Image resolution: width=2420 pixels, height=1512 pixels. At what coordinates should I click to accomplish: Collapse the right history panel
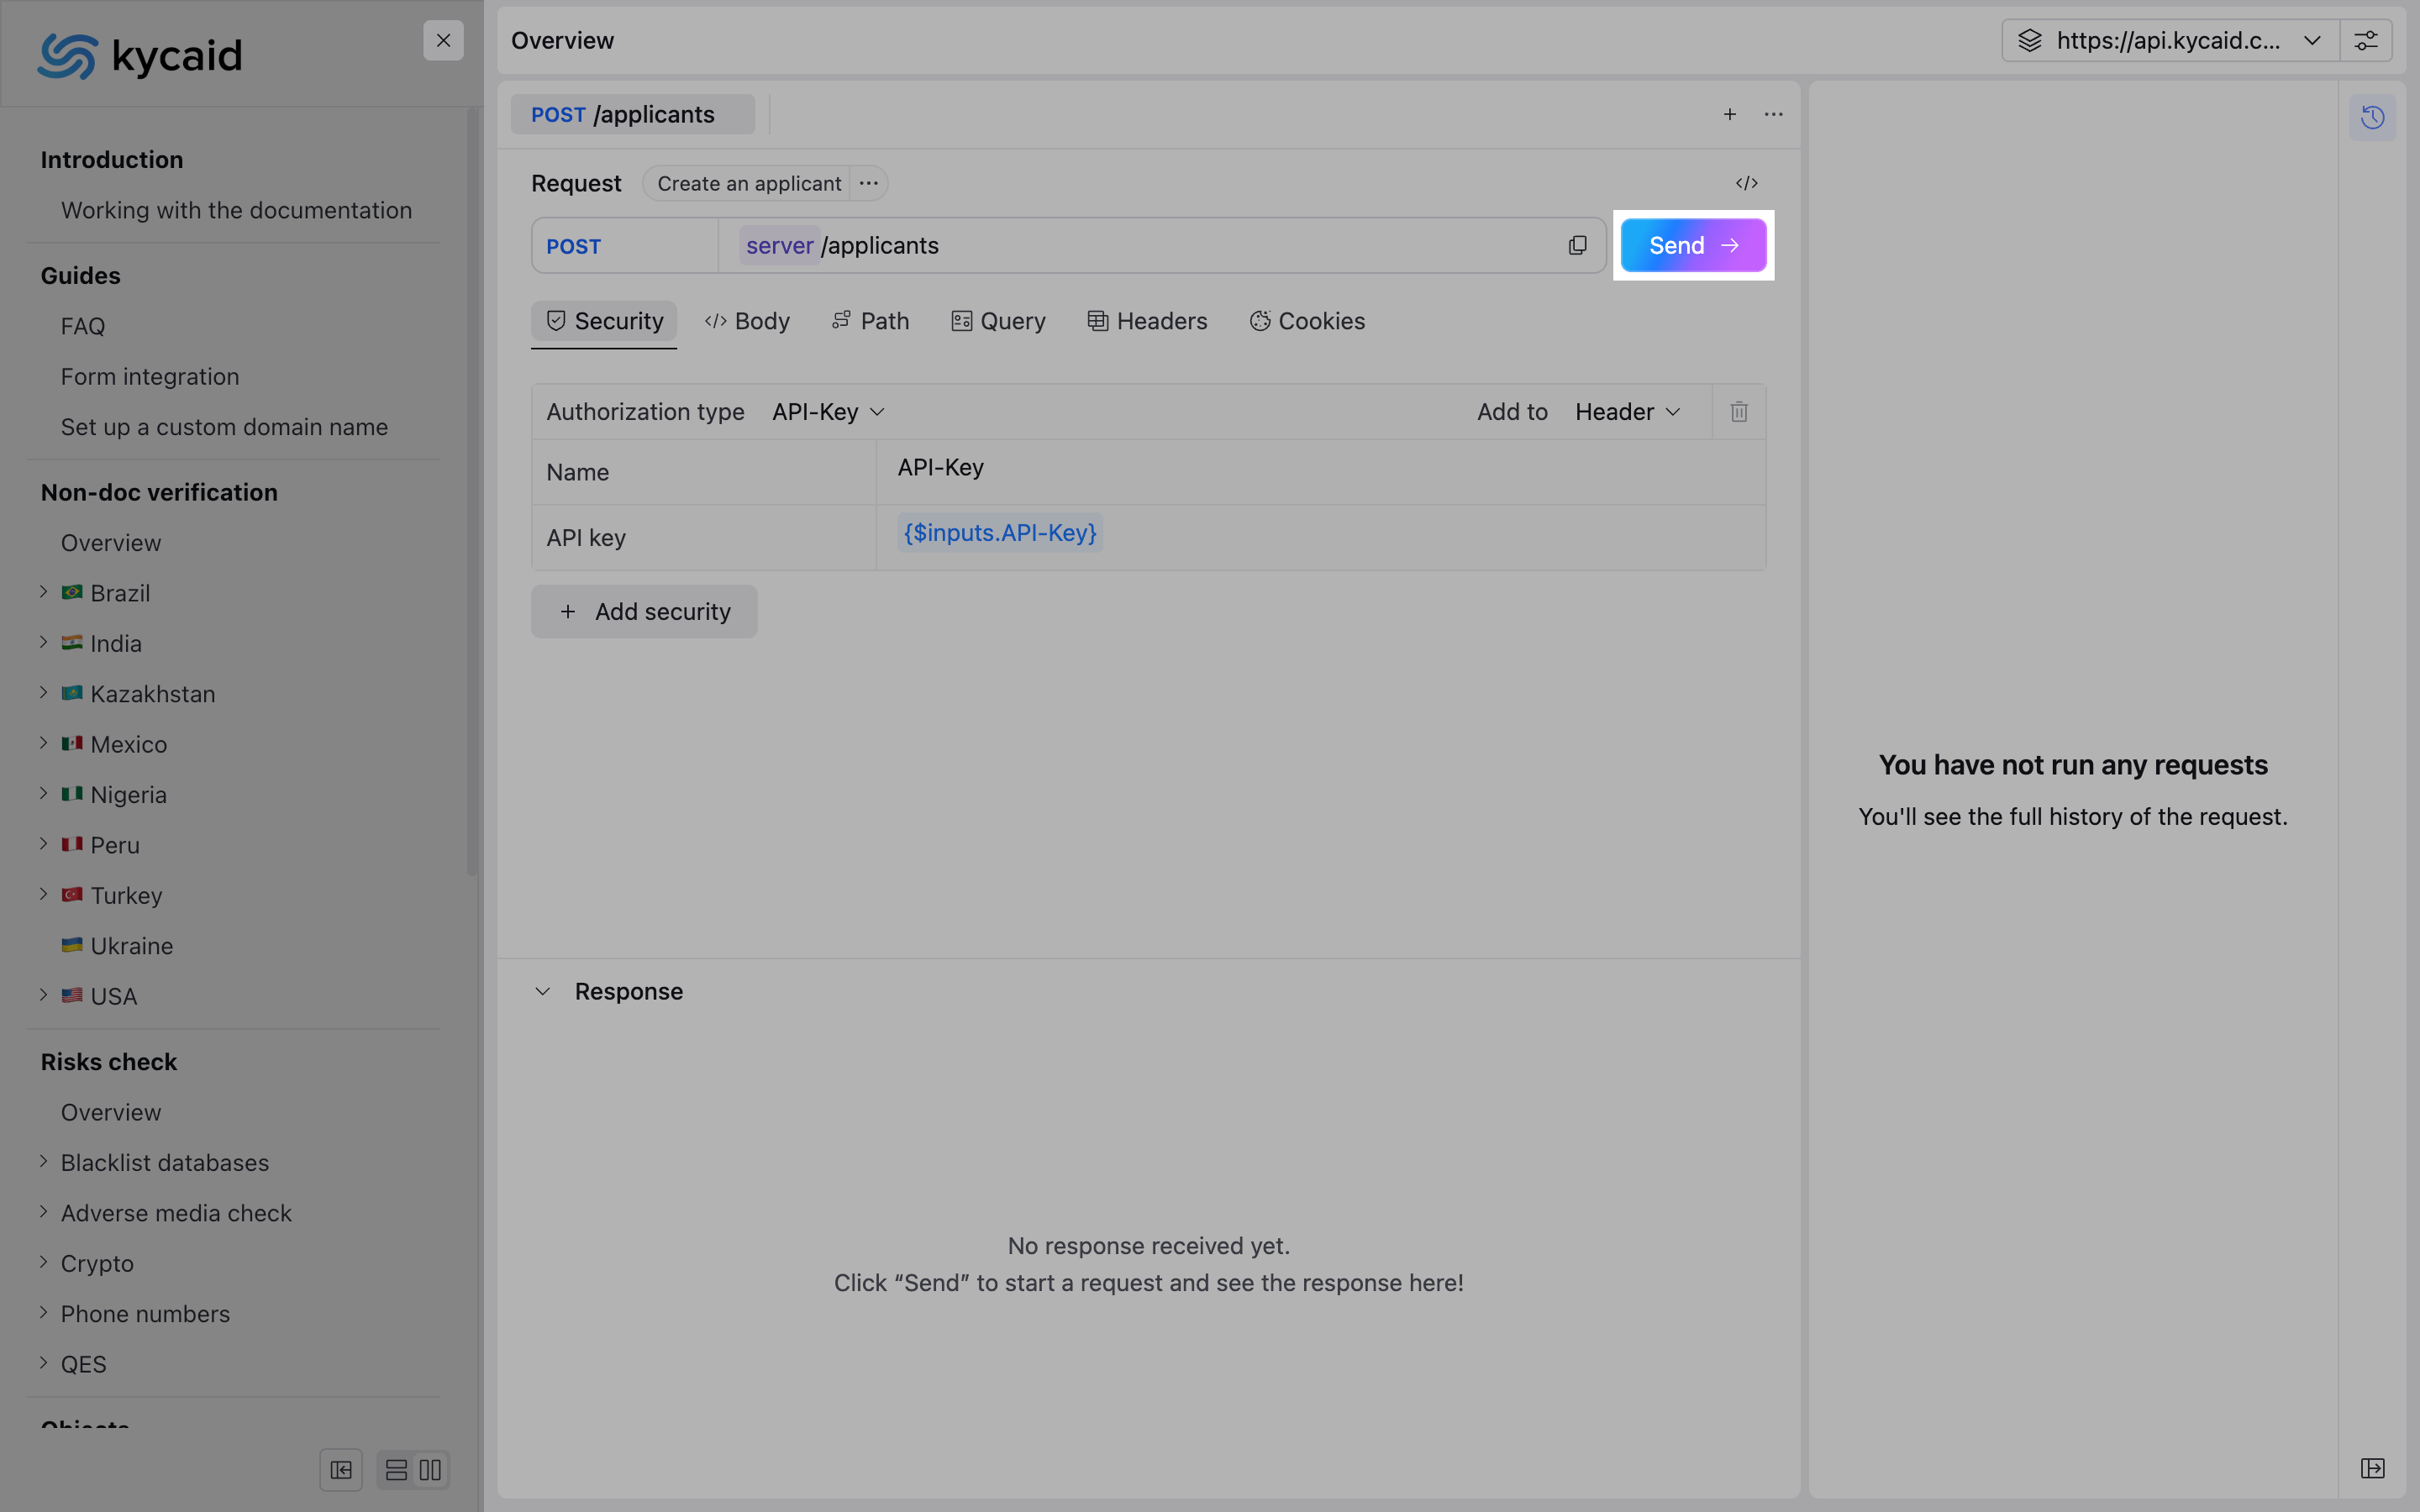(2372, 1468)
